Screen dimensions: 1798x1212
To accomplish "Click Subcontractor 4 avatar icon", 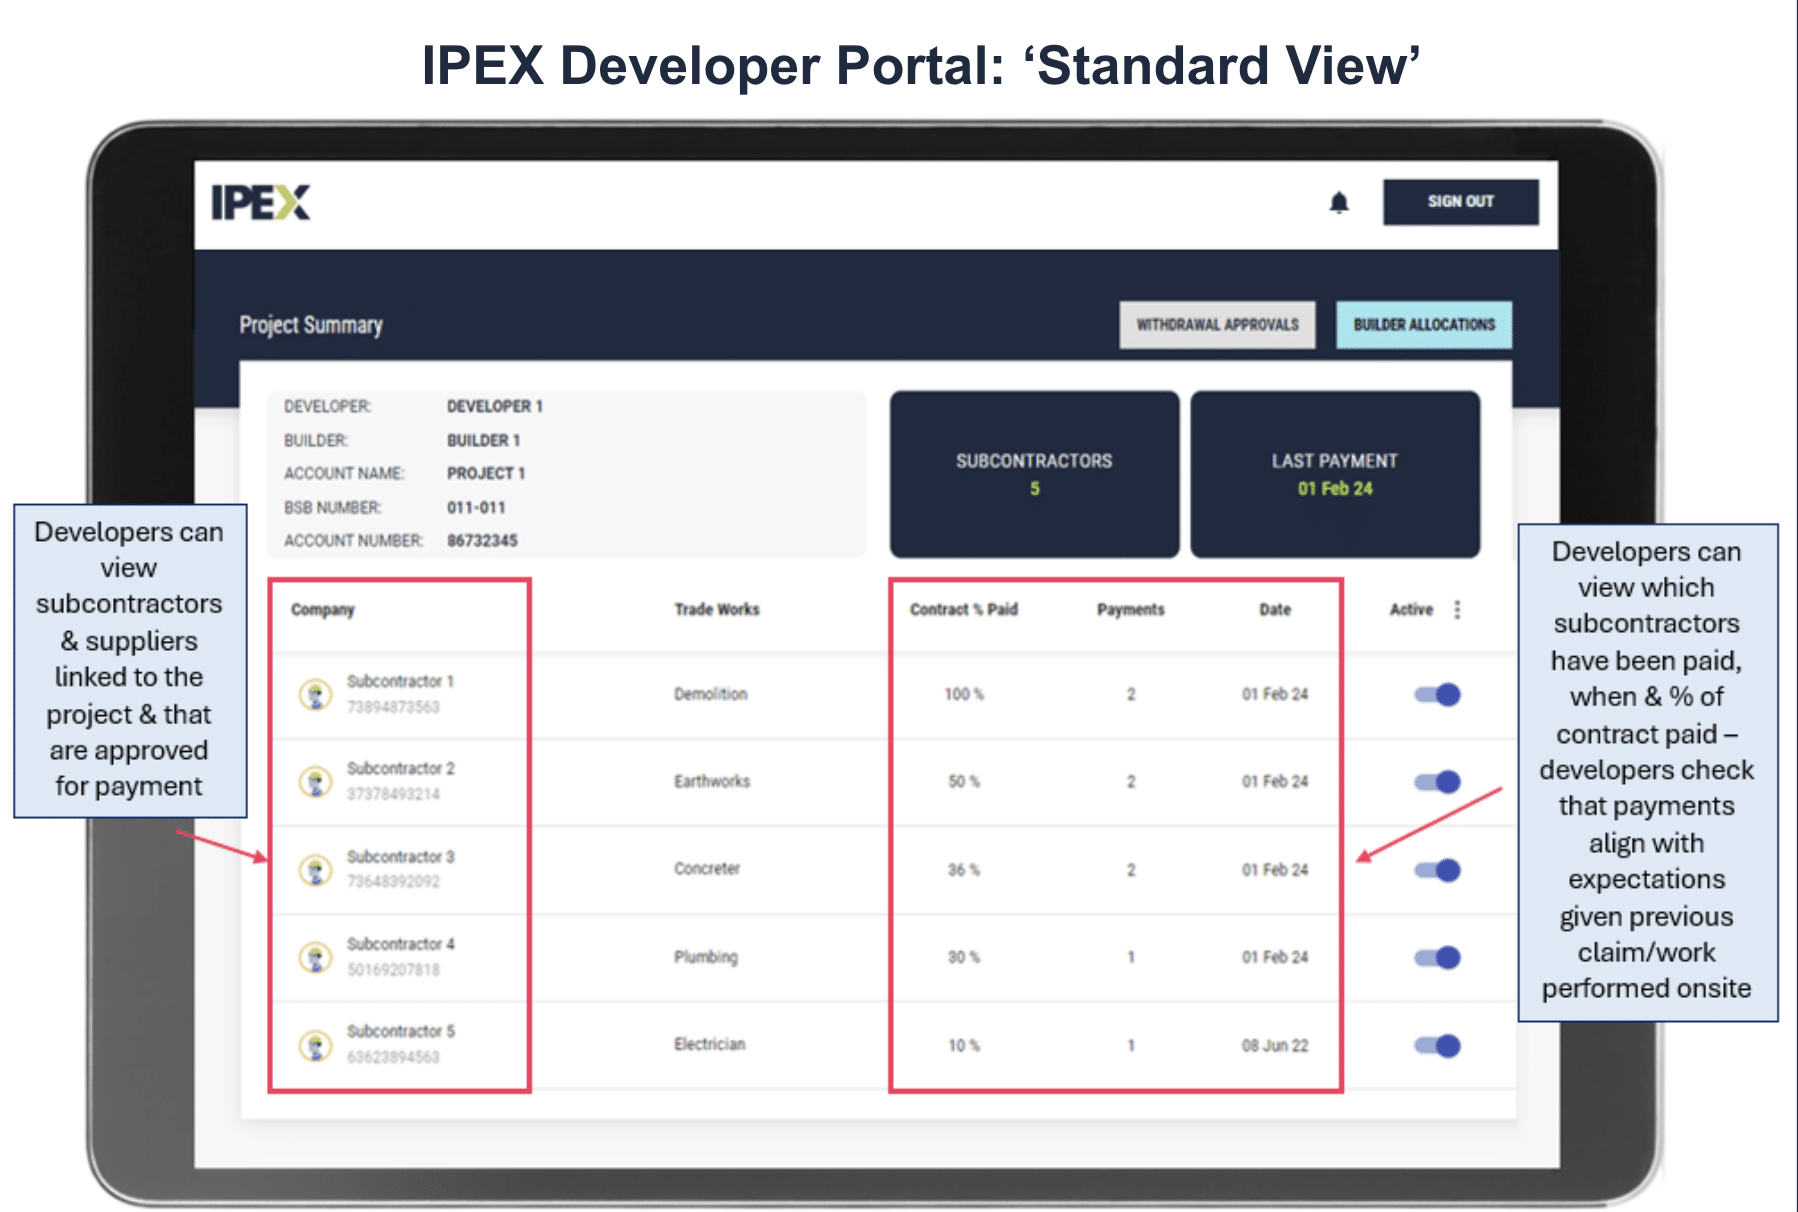I will 316,957.
